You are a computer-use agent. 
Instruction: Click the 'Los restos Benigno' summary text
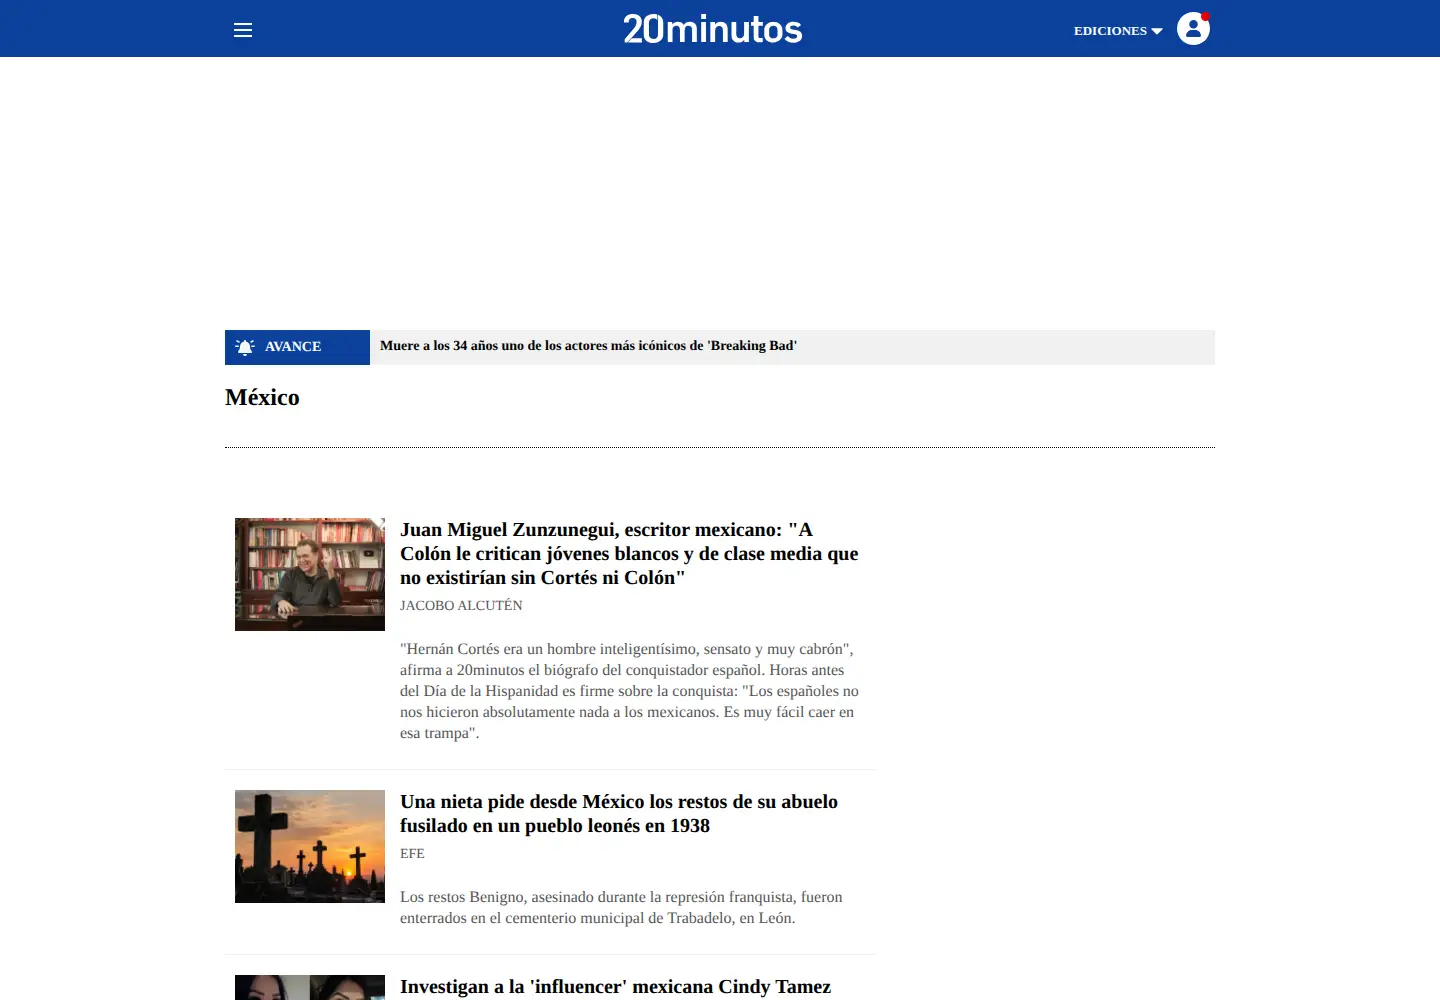coord(621,907)
